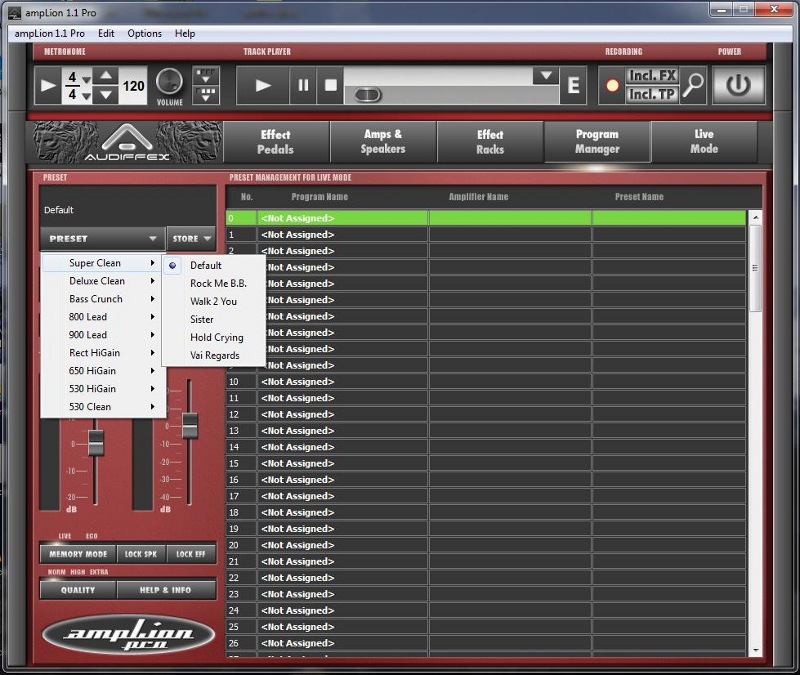Click the E eject button

click(x=573, y=85)
